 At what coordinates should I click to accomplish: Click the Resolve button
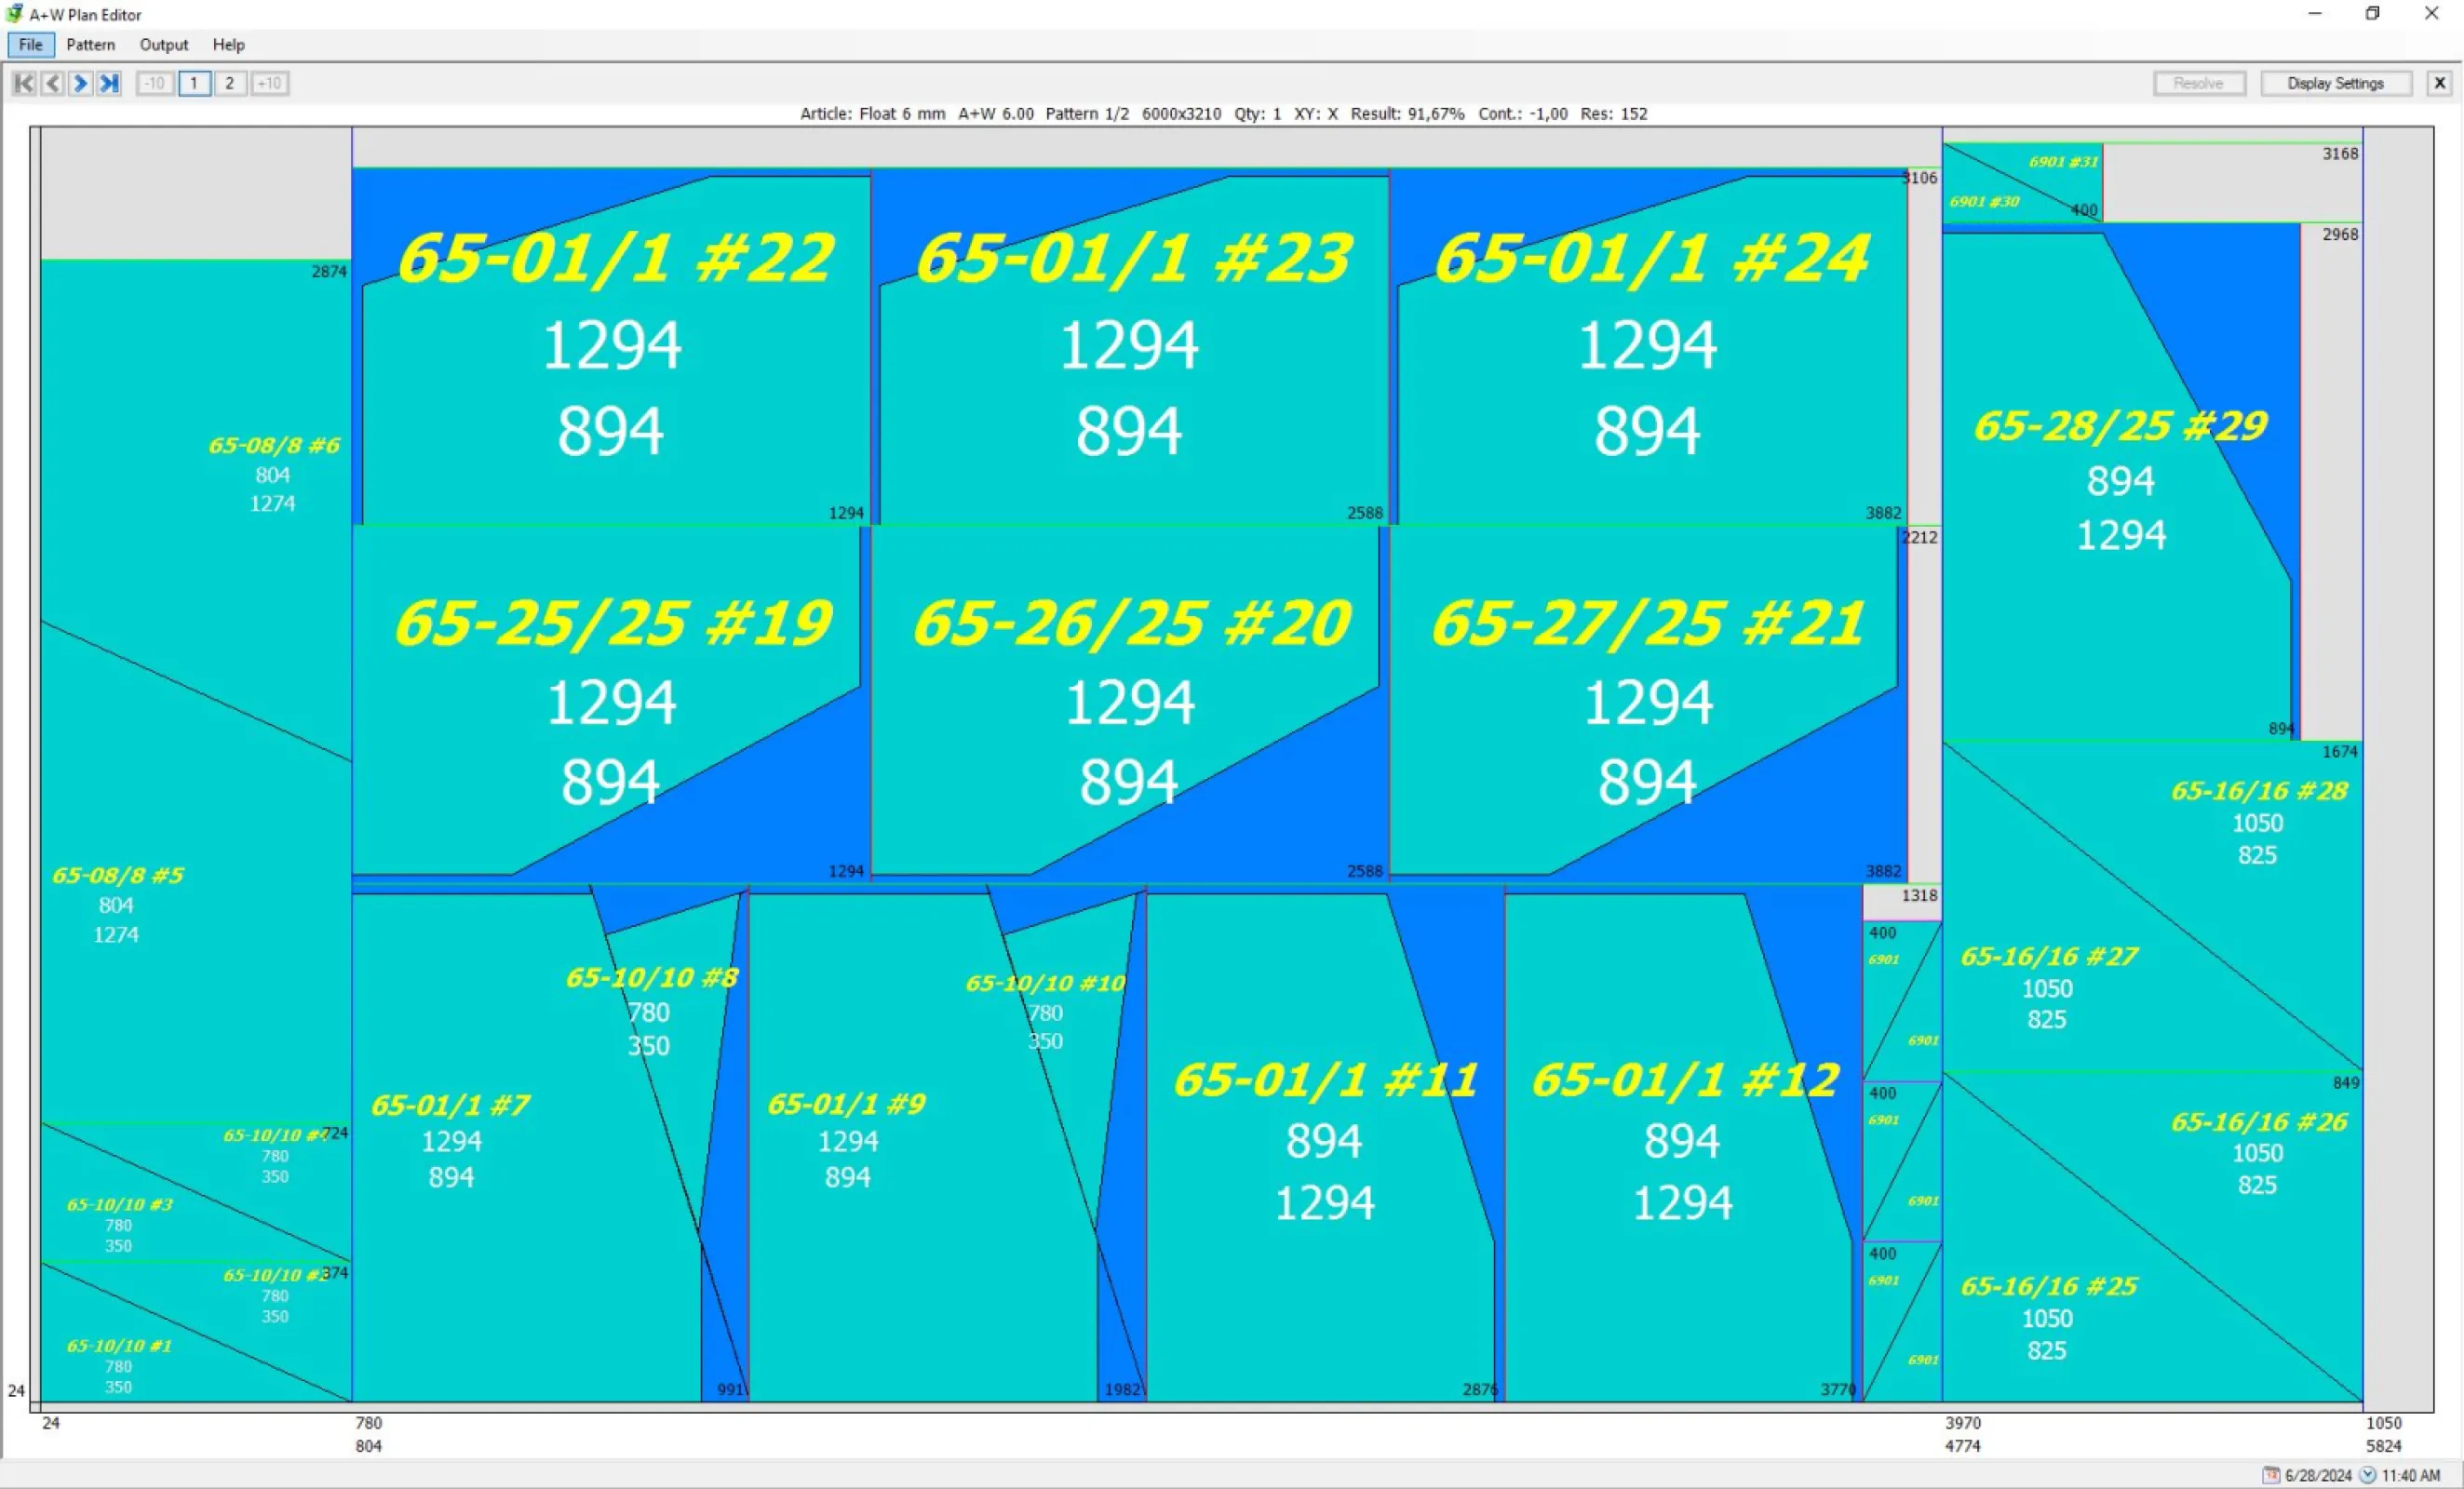[2198, 83]
